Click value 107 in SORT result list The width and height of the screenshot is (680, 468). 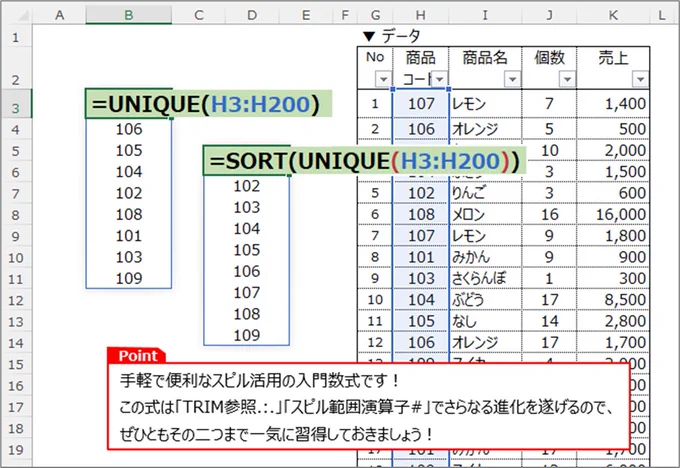click(x=246, y=293)
